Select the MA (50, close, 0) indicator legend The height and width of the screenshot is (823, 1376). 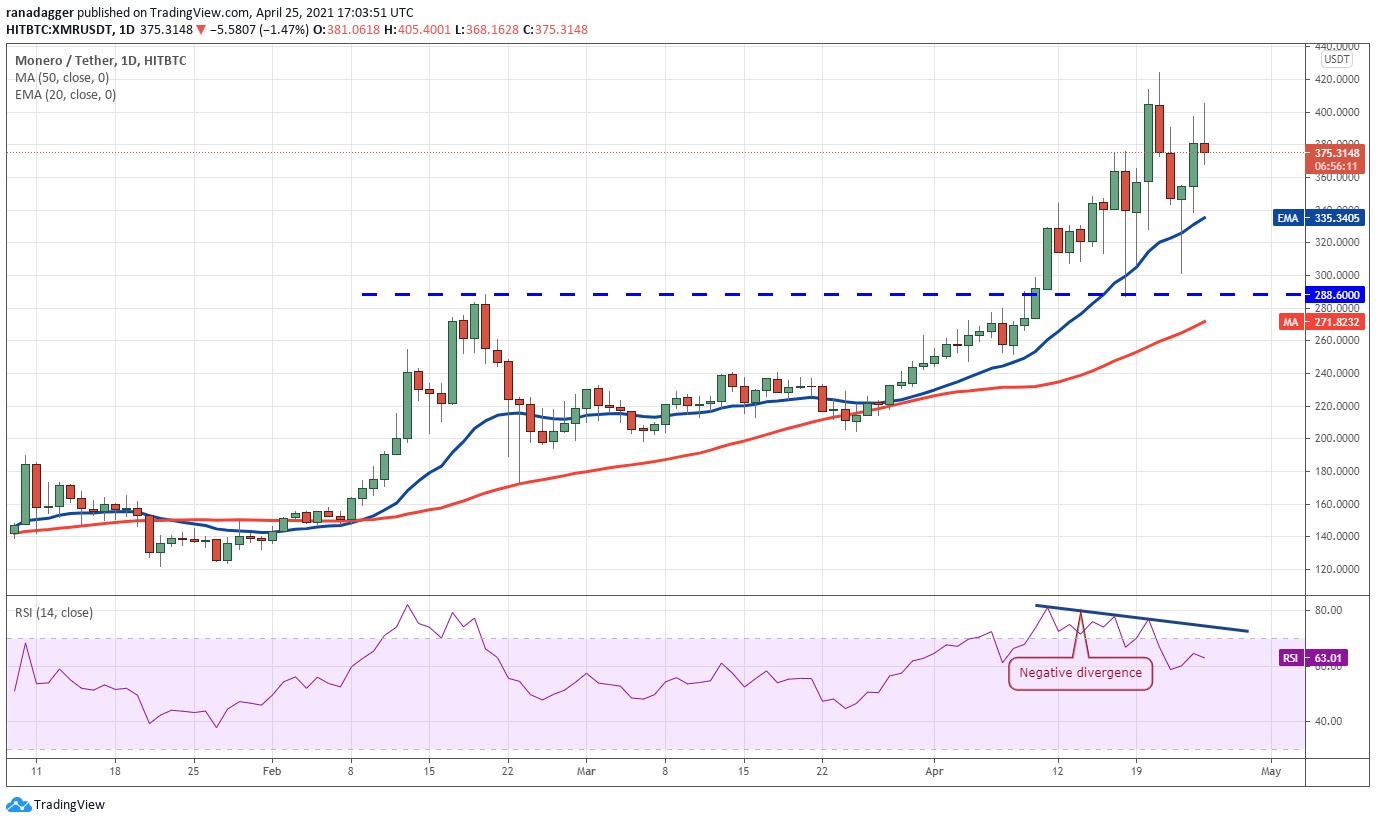coord(62,78)
